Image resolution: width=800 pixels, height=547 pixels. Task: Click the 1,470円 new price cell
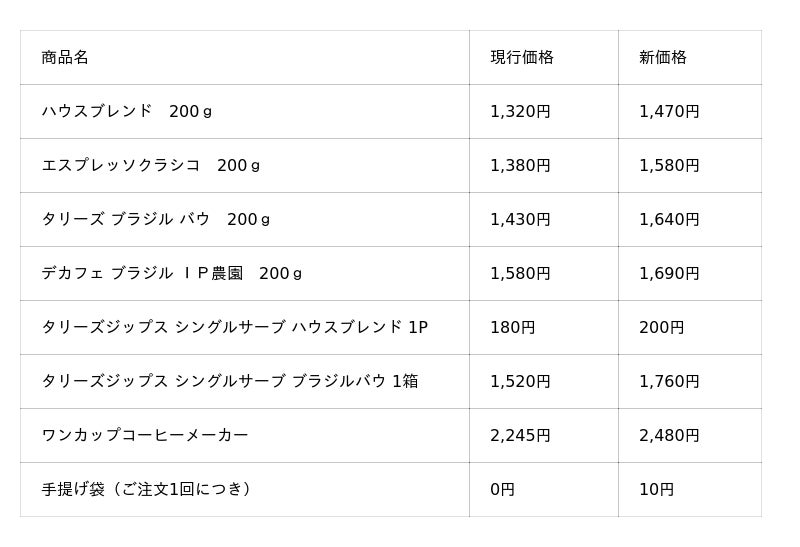pos(669,111)
